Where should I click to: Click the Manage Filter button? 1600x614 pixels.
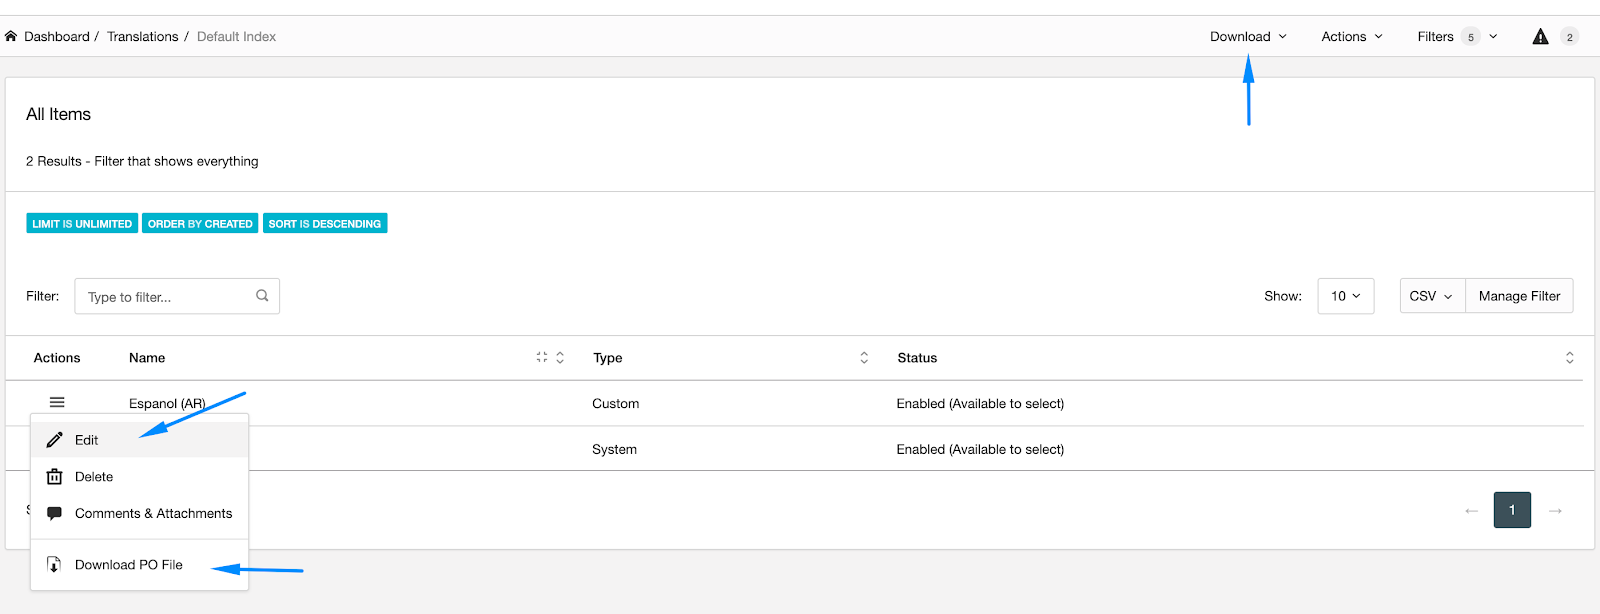pyautogui.click(x=1519, y=296)
